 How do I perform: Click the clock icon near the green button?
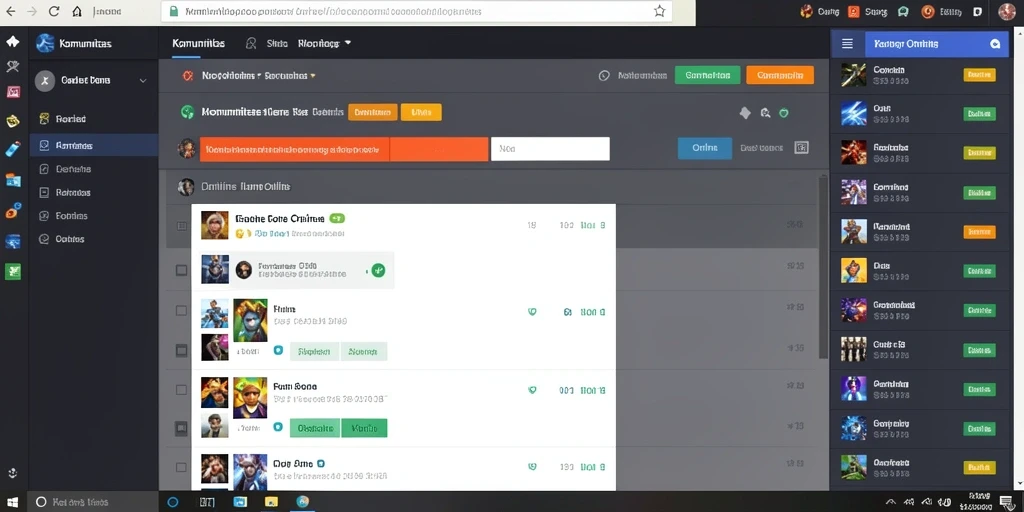pos(604,76)
